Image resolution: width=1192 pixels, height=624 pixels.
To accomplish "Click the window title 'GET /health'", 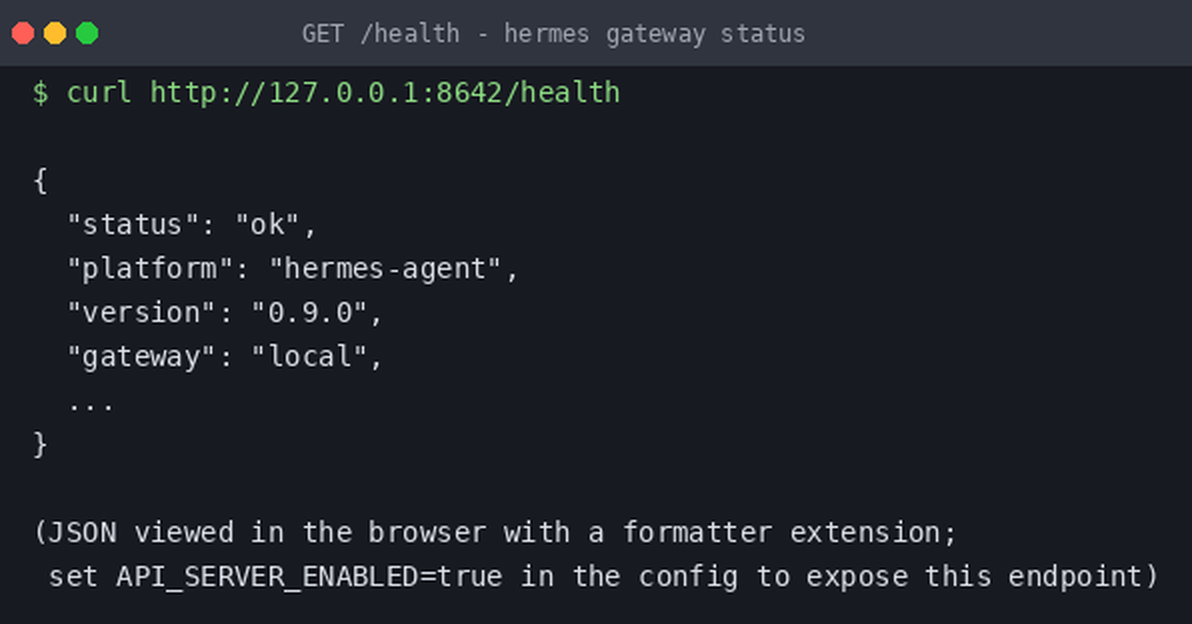I will click(381, 34).
